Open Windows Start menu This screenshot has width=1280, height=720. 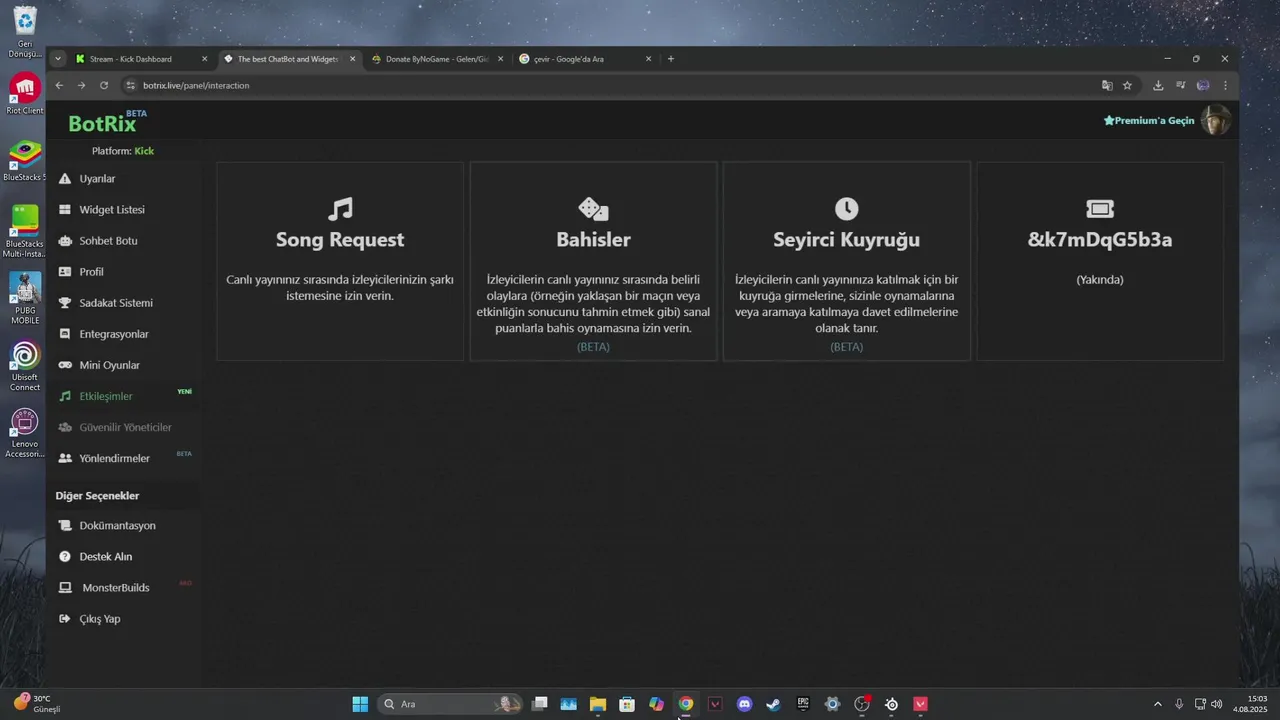click(360, 704)
